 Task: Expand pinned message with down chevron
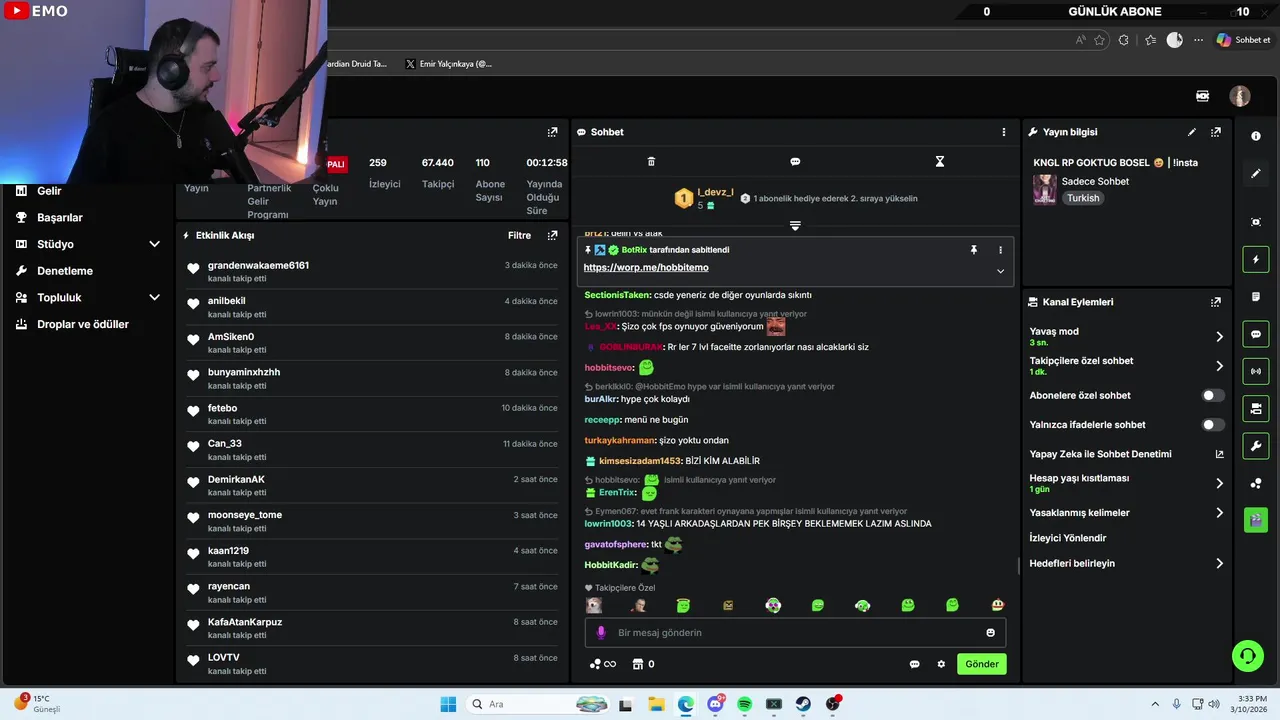[x=1000, y=271]
